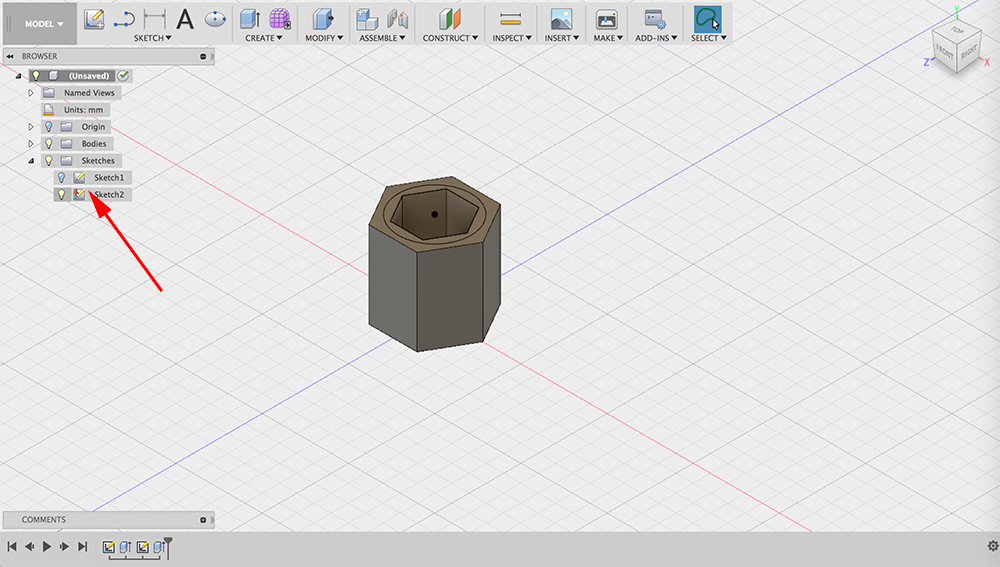1000x567 pixels.
Task: Open the purple Create Form icon
Action: (280, 19)
